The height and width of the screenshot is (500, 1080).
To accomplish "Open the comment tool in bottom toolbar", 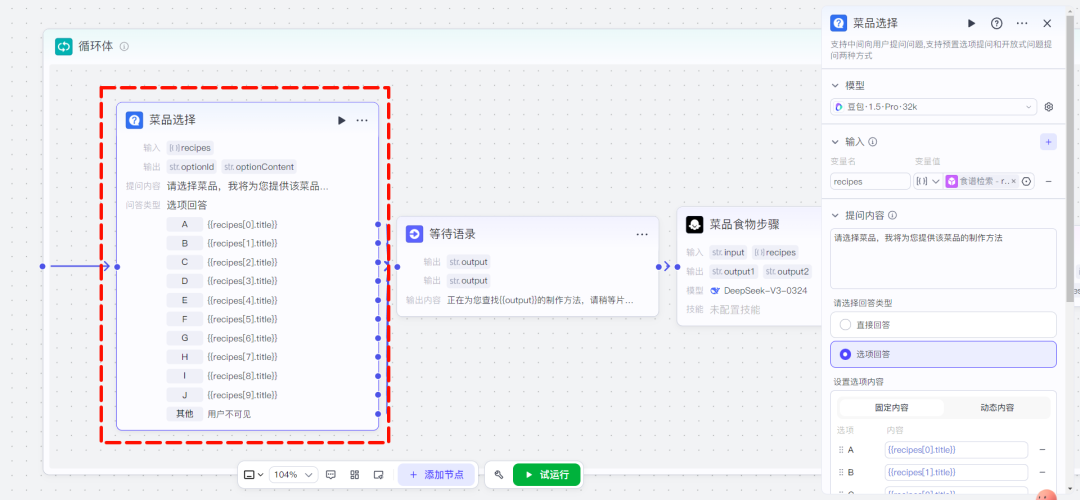I will point(331,475).
